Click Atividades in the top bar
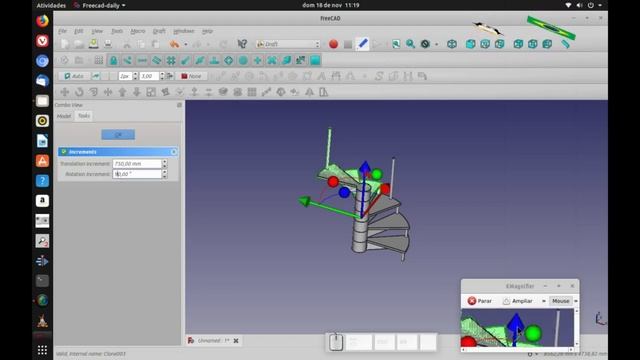 (x=51, y=5)
